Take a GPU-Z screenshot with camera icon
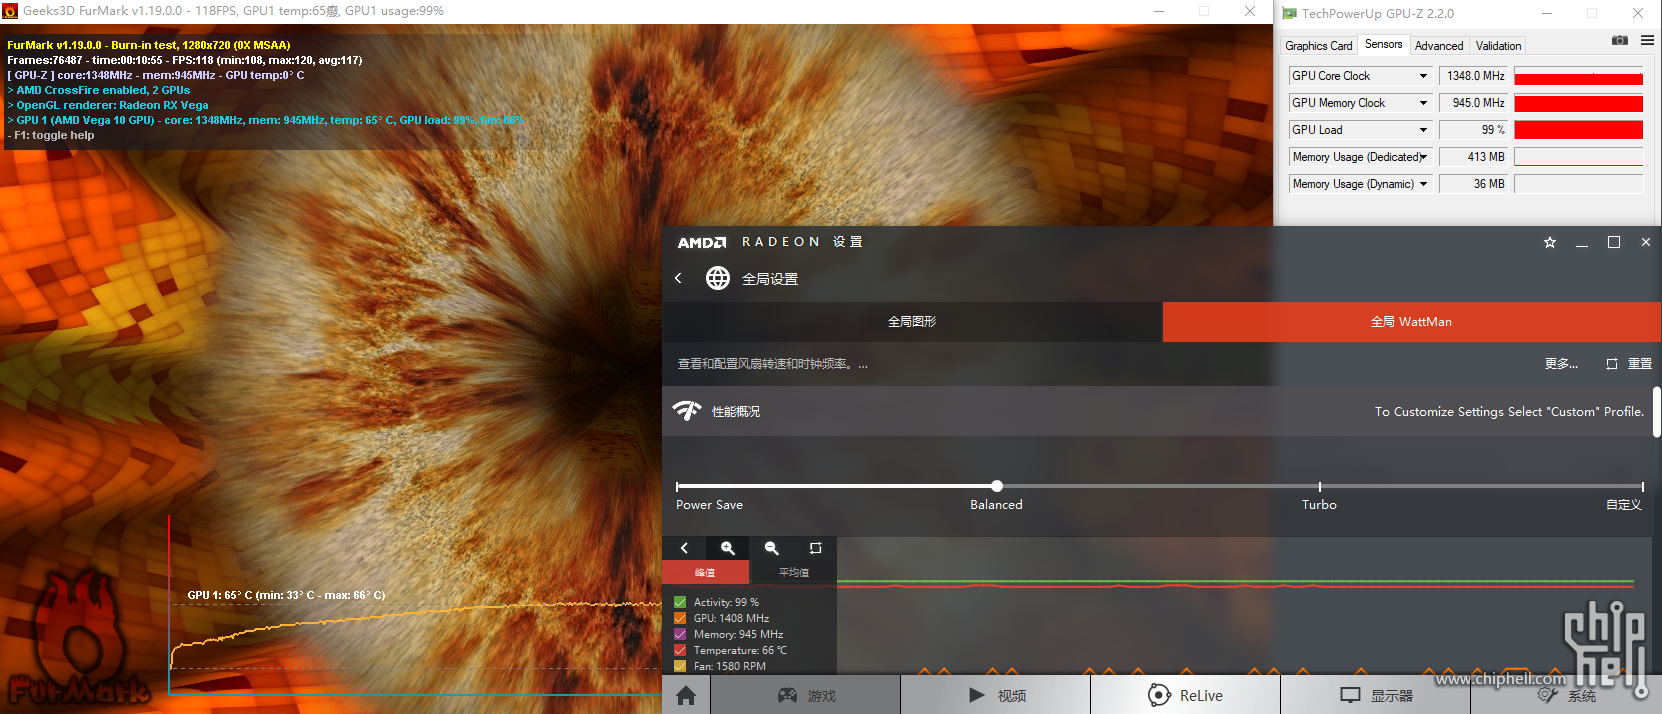This screenshot has width=1662, height=714. tap(1620, 40)
